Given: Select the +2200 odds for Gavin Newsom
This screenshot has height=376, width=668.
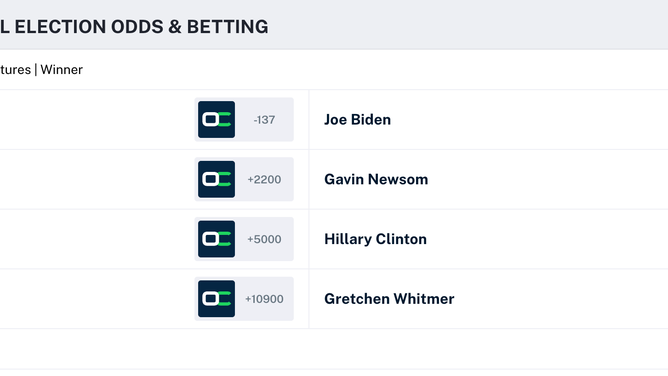Looking at the screenshot, I should (264, 180).
